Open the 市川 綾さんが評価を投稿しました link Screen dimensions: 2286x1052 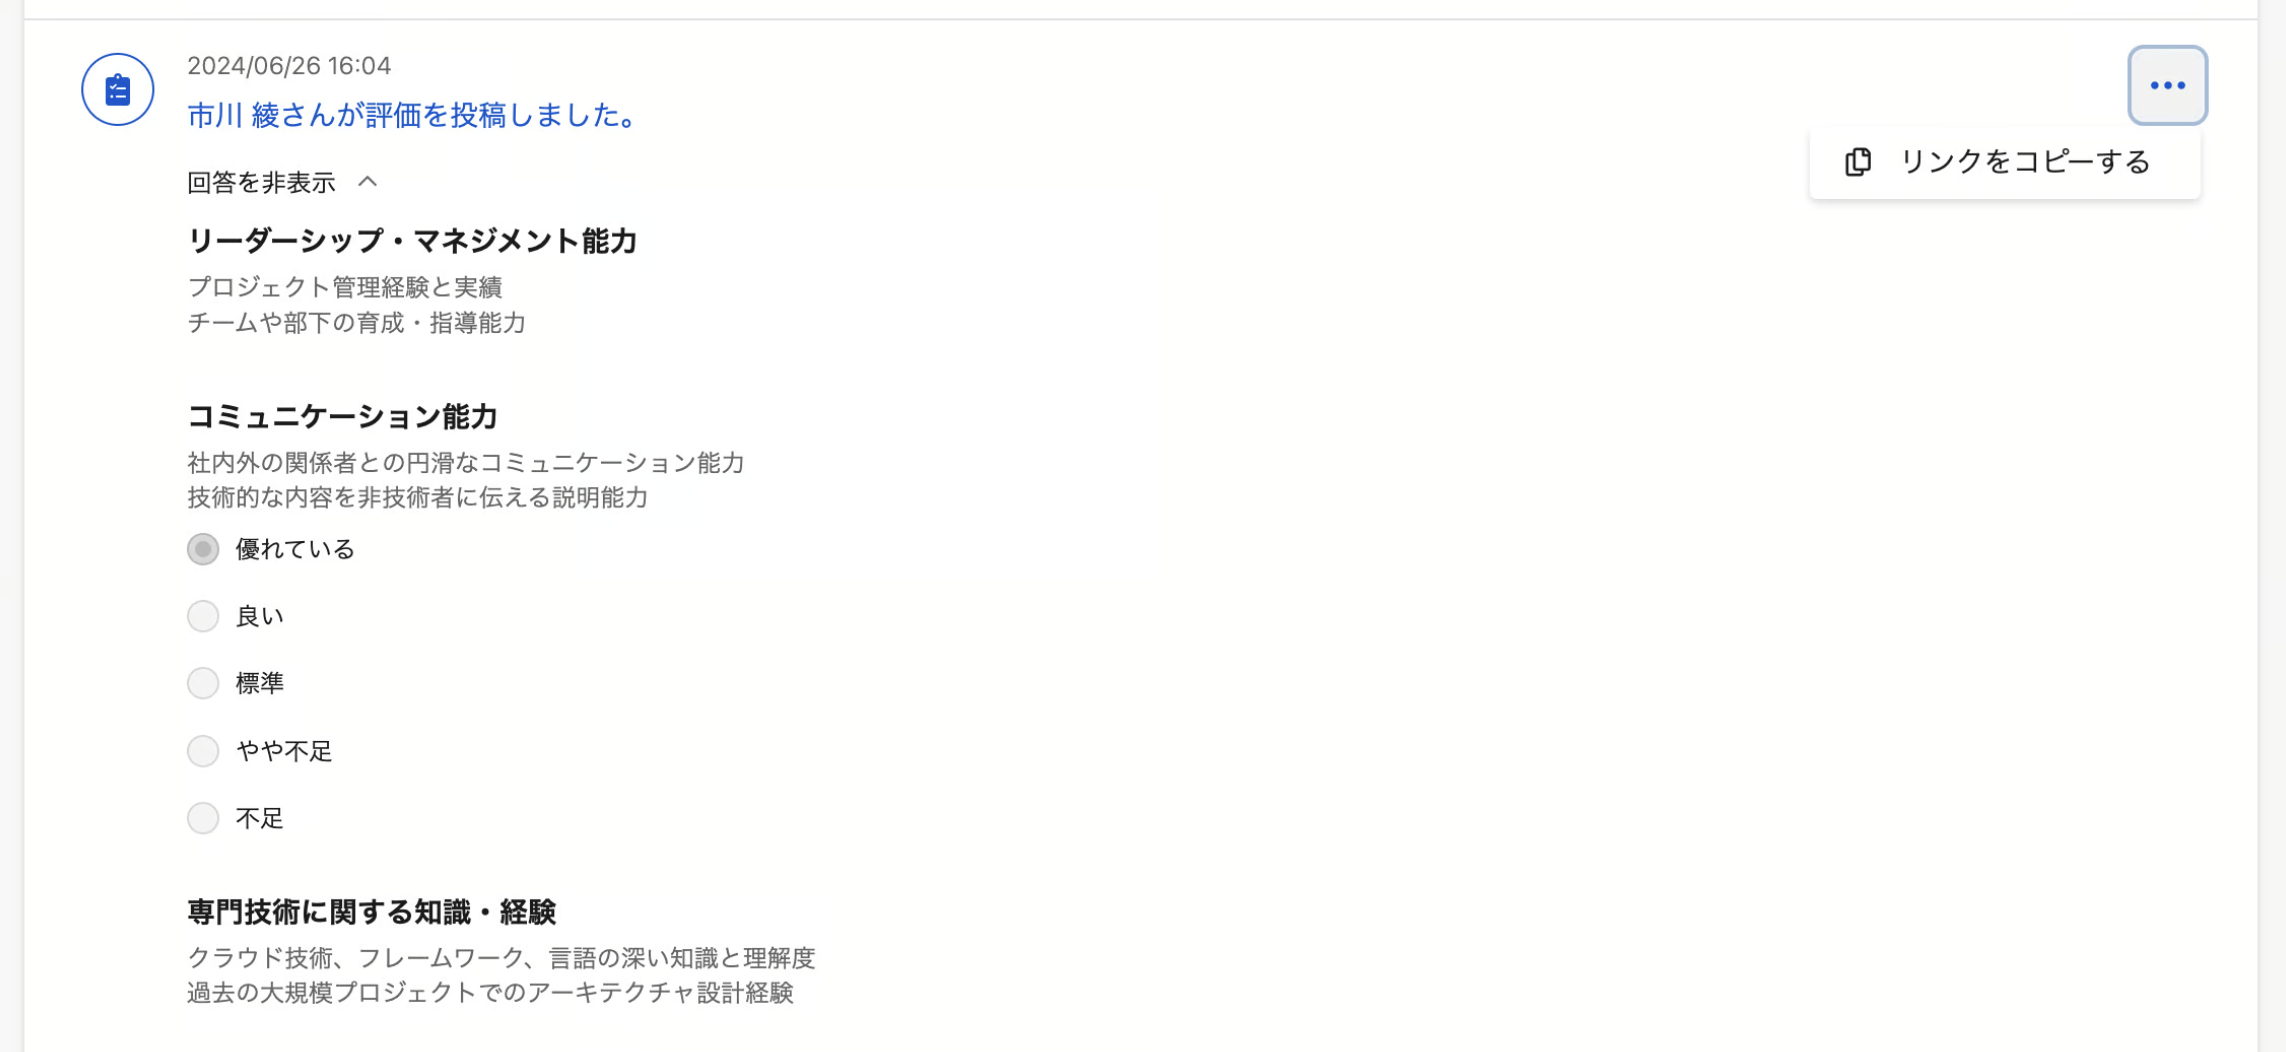pos(414,116)
